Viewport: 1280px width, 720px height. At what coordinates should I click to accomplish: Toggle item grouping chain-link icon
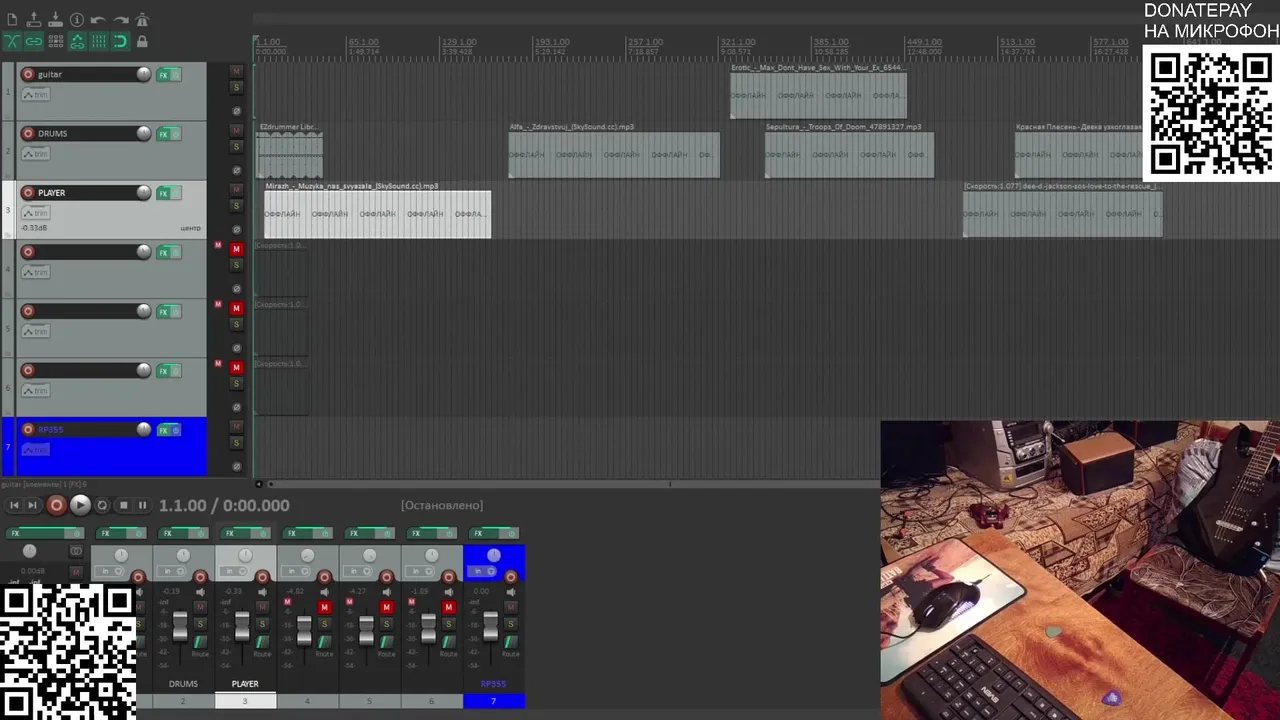(x=34, y=41)
